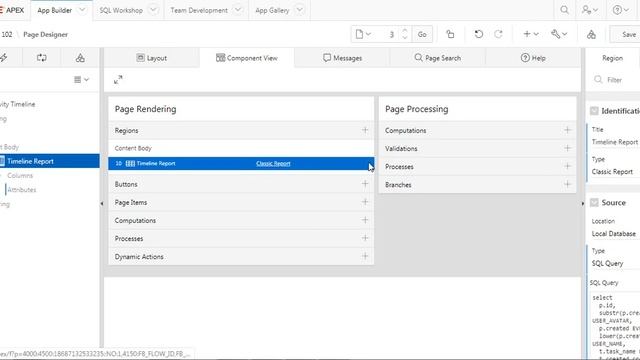Open the source Type dropdown SQL Query
The height and width of the screenshot is (360, 640).
[615, 264]
